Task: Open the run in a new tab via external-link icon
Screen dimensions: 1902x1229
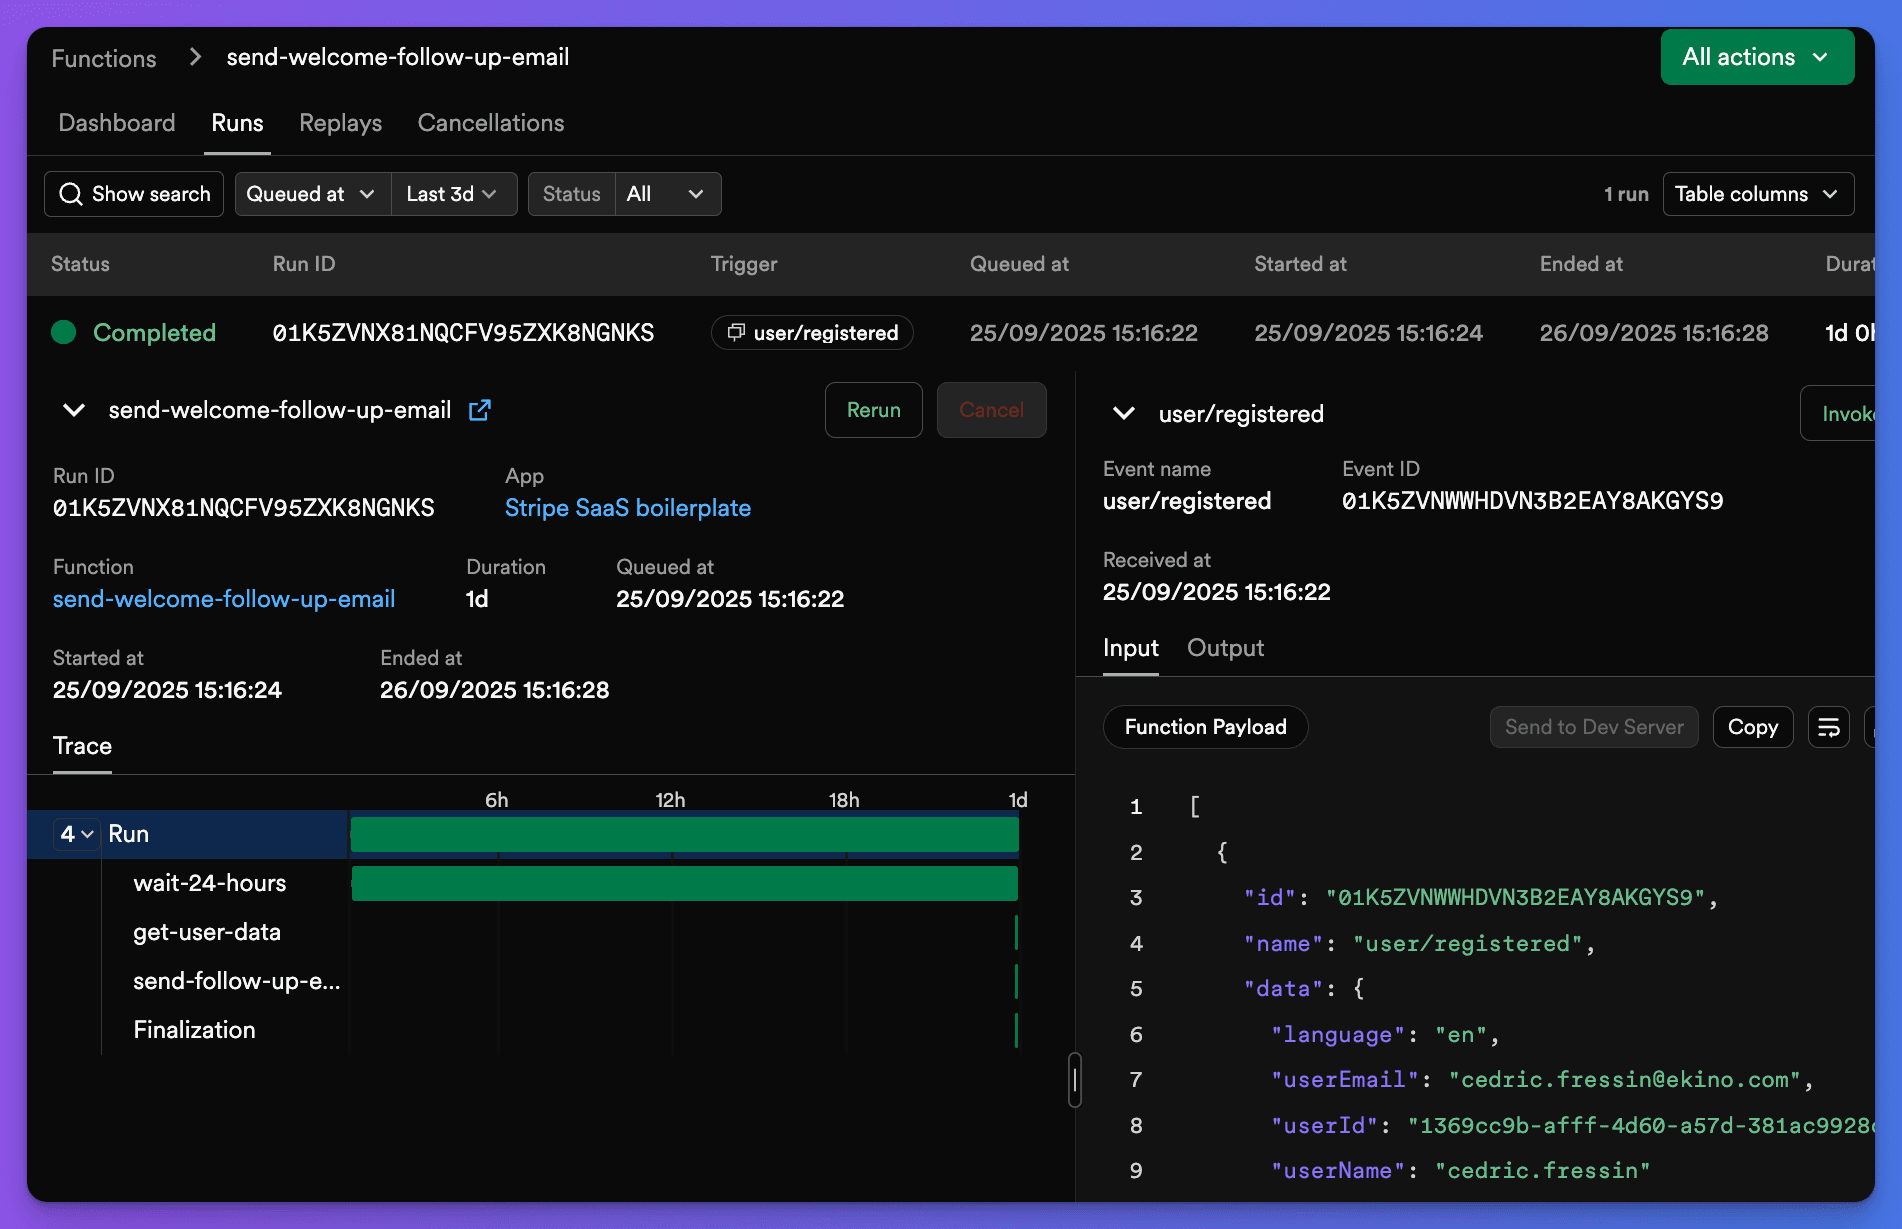Action: tap(480, 410)
